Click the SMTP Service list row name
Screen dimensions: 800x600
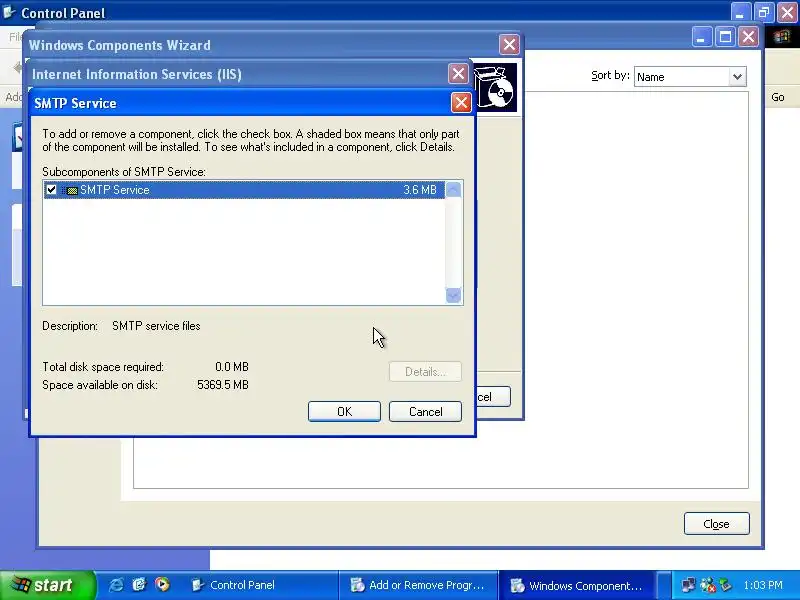point(115,190)
